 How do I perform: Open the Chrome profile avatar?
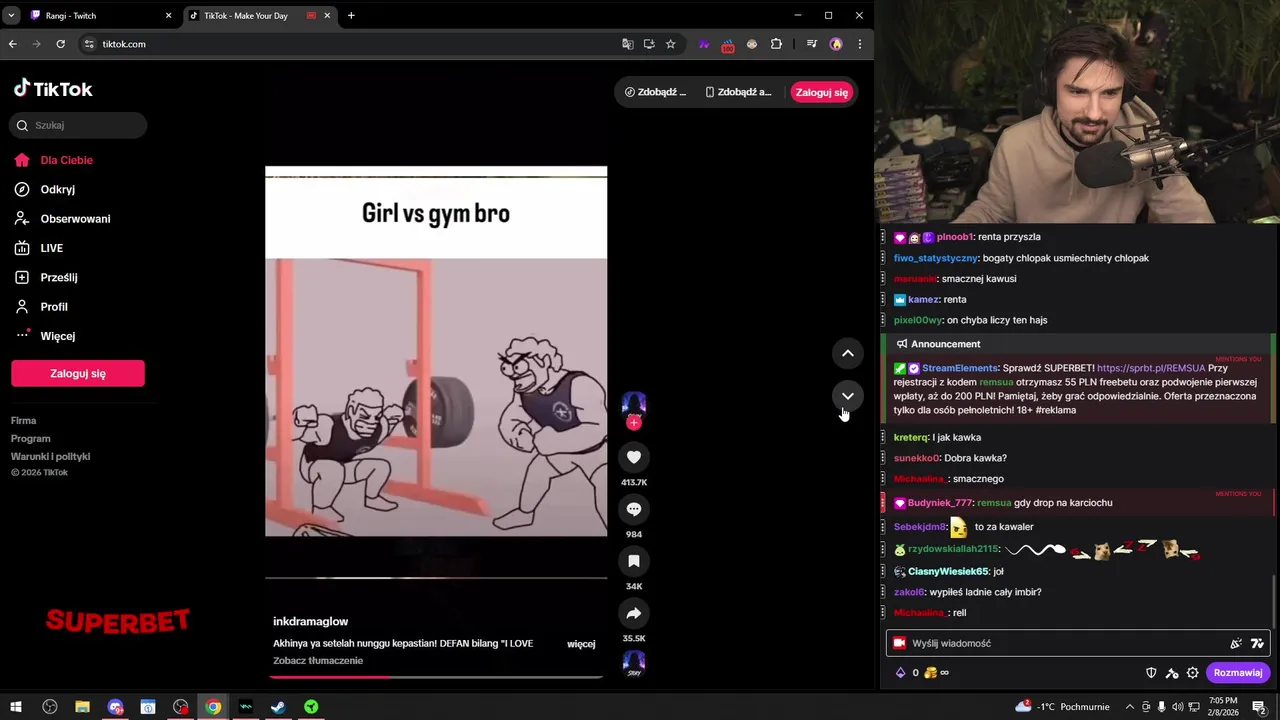click(x=836, y=44)
